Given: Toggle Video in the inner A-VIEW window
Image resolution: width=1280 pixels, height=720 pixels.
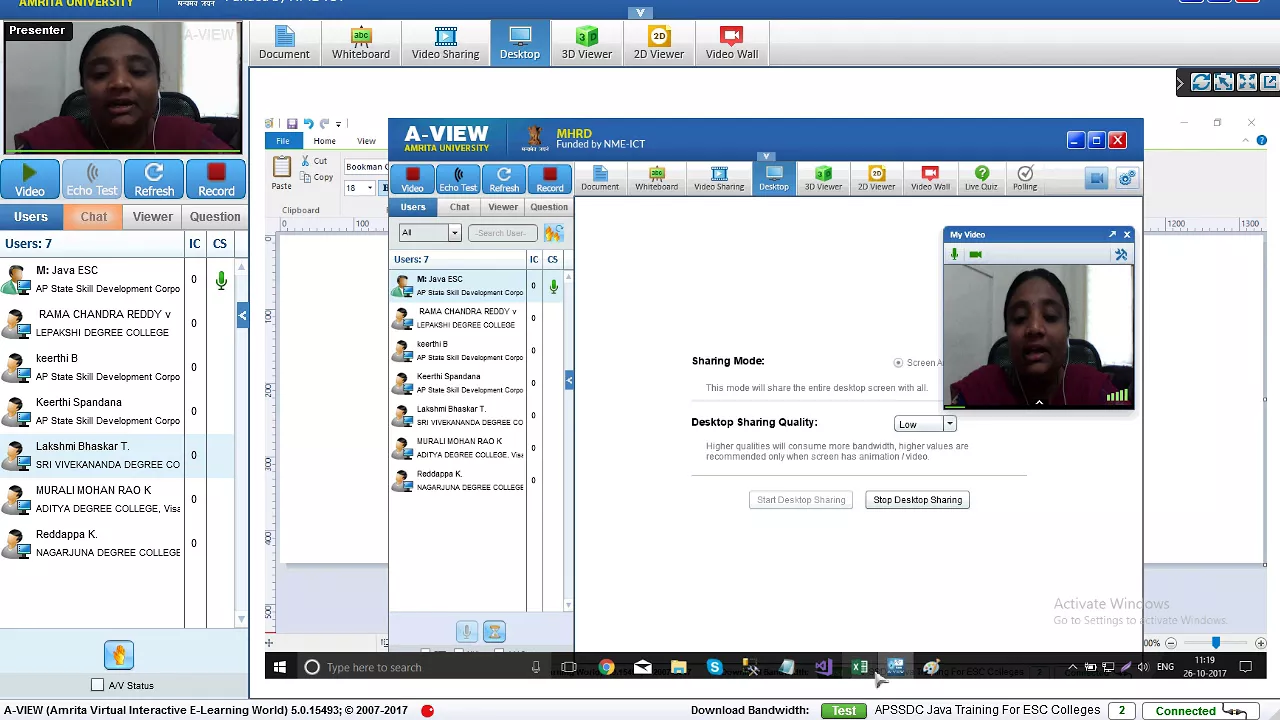Looking at the screenshot, I should [412, 179].
